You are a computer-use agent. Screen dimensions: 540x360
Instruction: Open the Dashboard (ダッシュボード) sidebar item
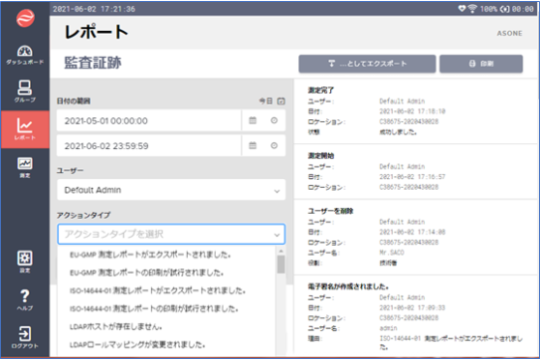25,55
